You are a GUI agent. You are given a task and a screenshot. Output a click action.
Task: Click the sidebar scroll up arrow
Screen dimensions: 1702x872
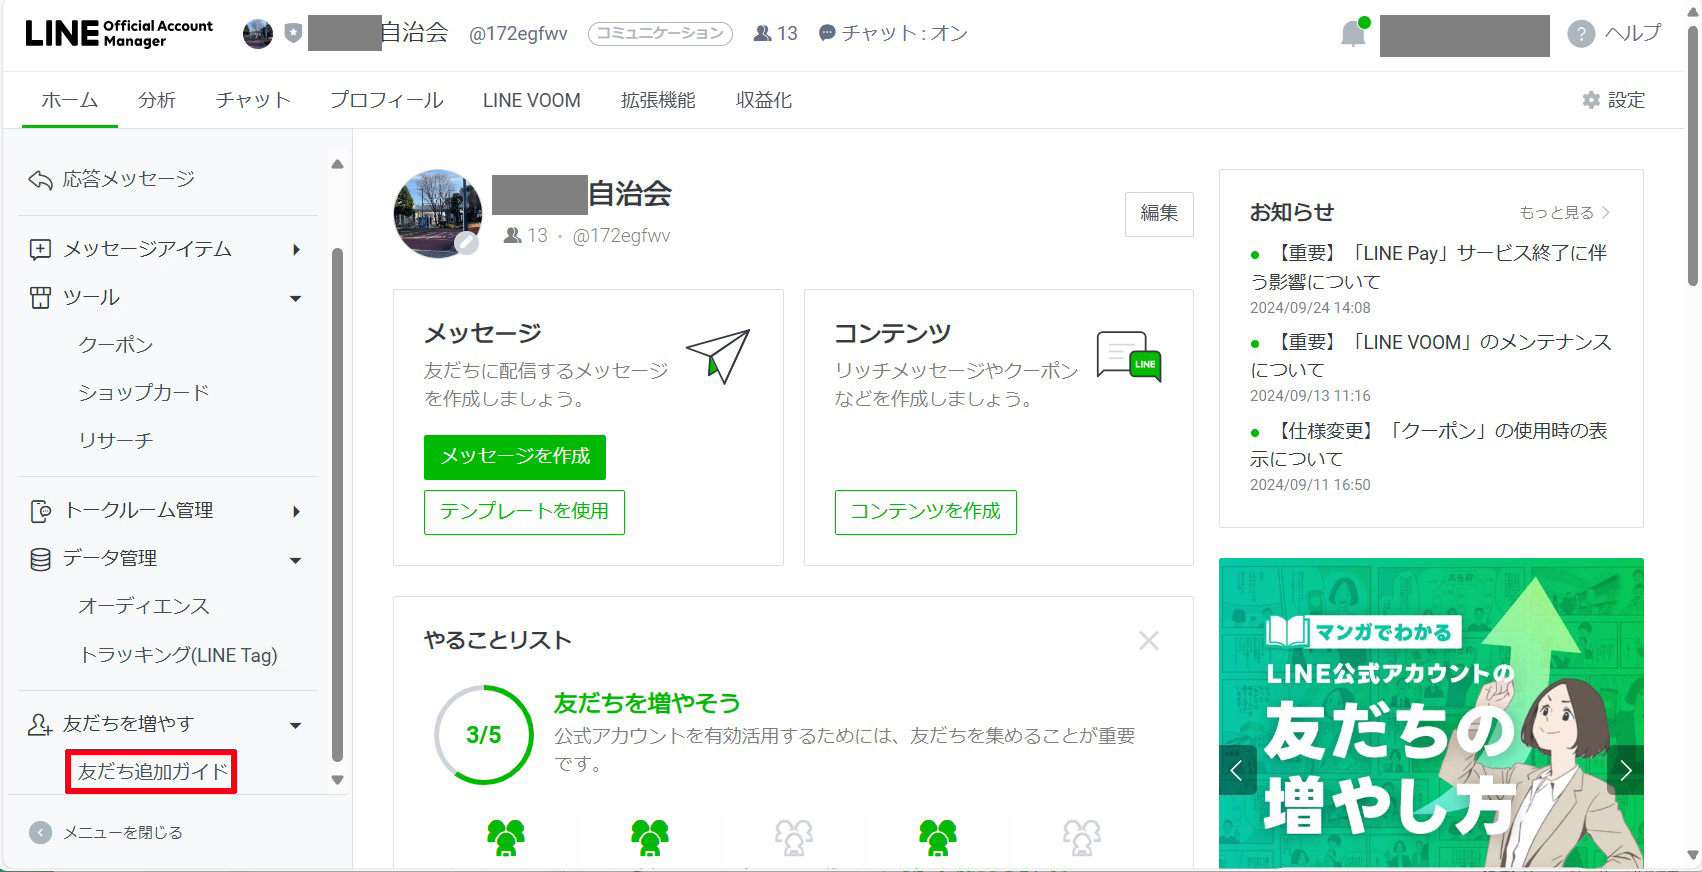[337, 164]
